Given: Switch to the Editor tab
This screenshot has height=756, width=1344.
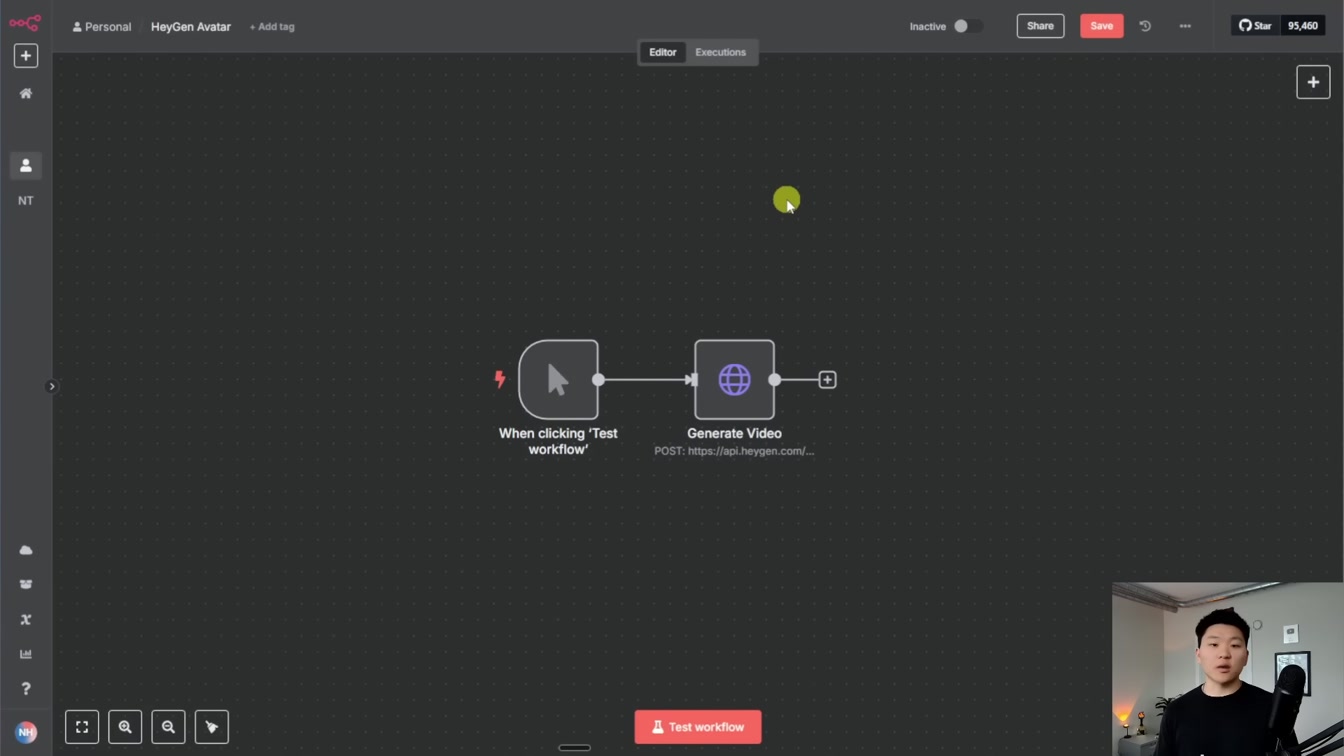Looking at the screenshot, I should click(662, 52).
